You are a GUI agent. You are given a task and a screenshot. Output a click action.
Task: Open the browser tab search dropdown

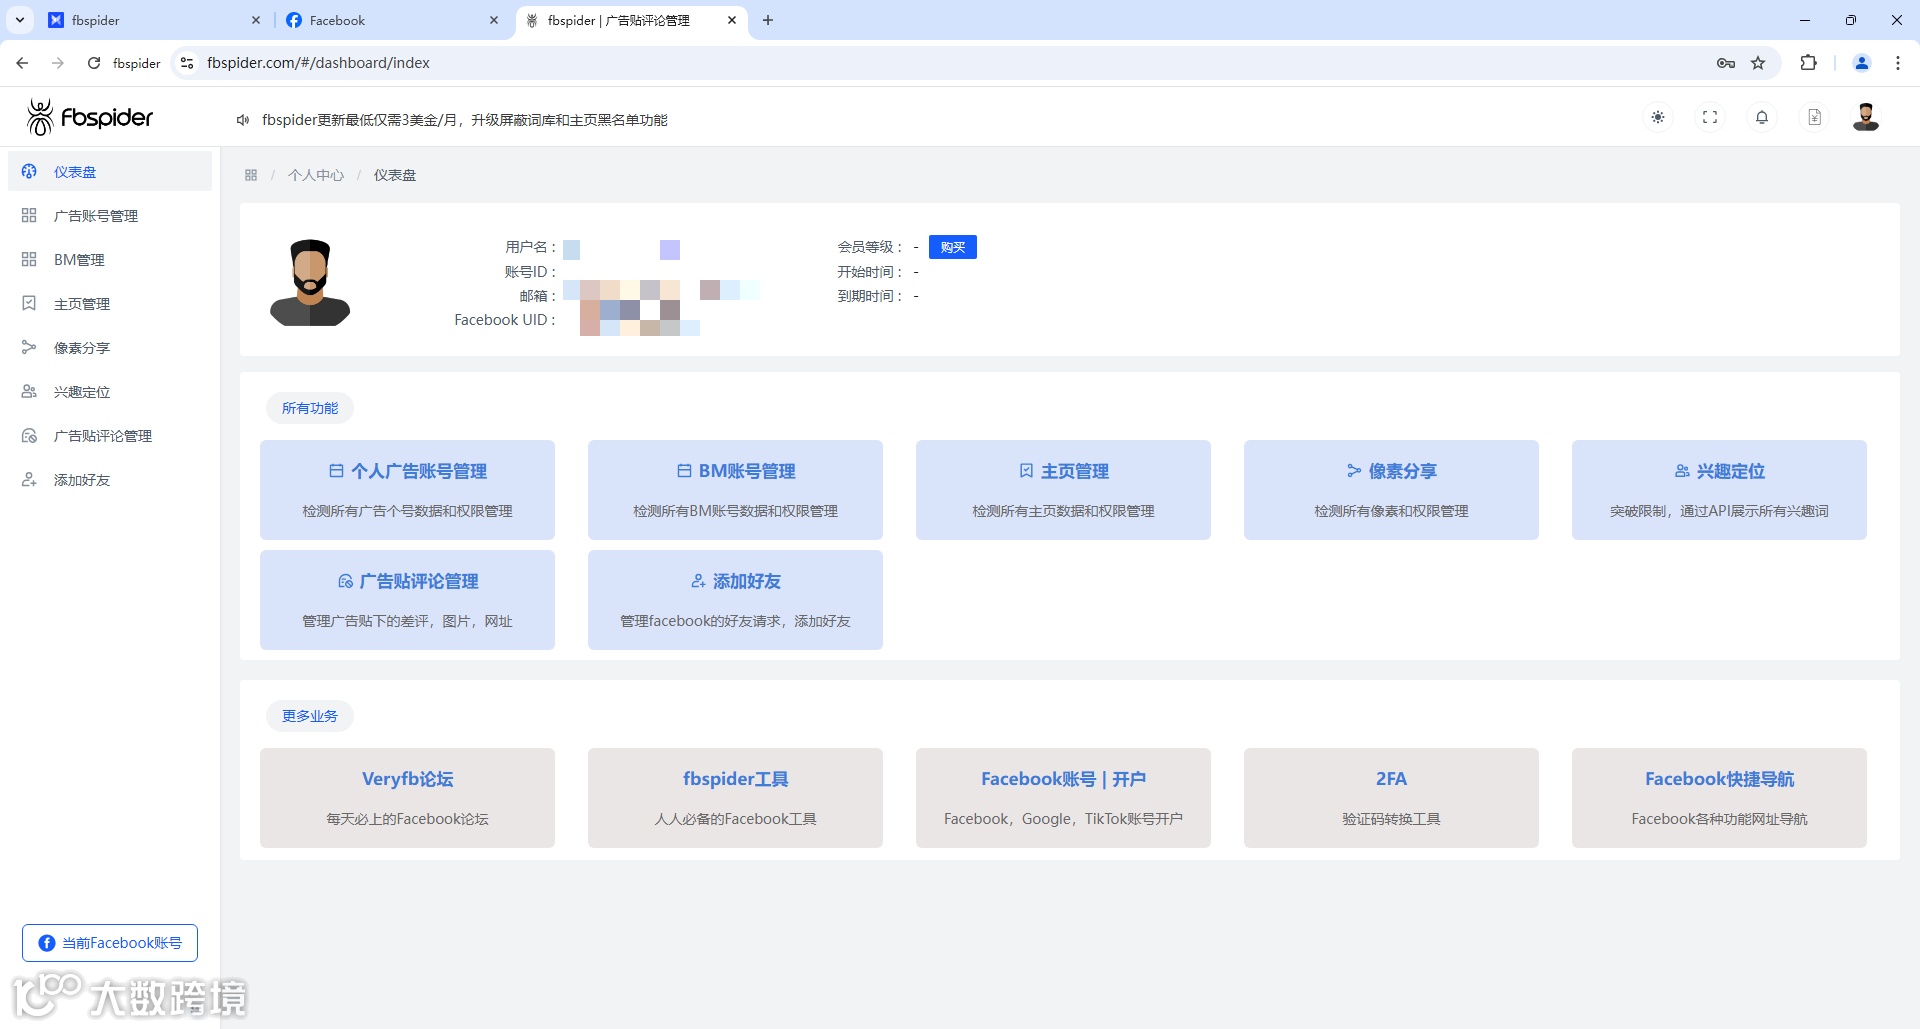(19, 20)
